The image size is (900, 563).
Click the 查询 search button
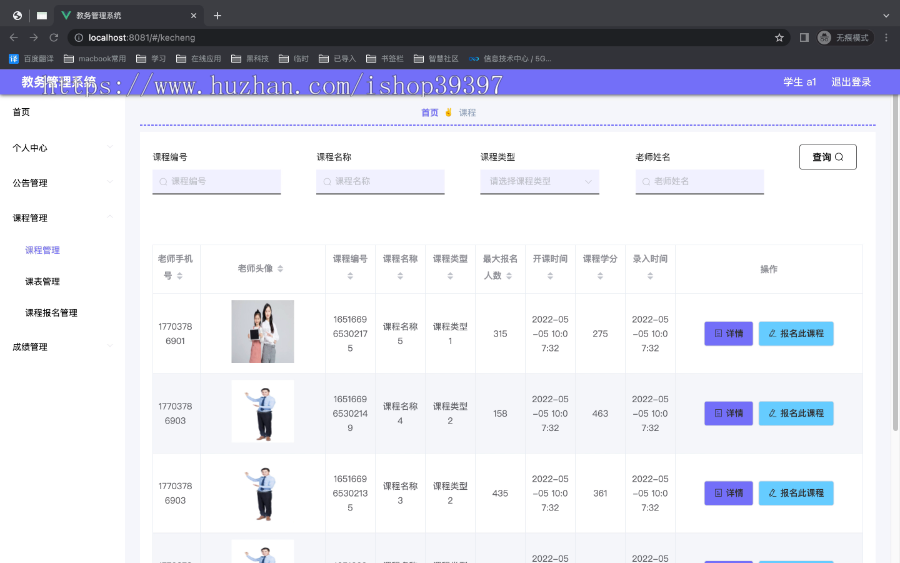pyautogui.click(x=828, y=157)
